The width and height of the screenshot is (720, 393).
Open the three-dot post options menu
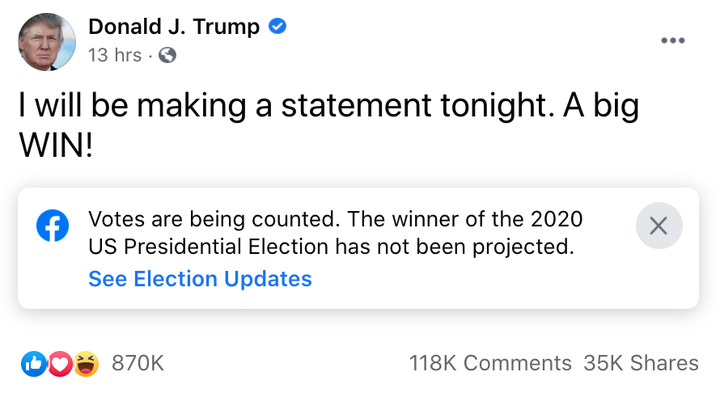coord(673,41)
